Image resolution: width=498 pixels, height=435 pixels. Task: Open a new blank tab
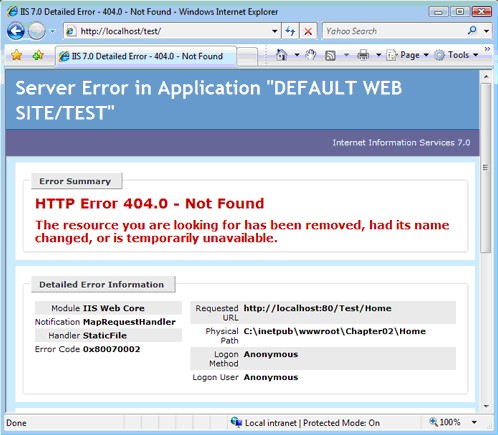point(247,57)
